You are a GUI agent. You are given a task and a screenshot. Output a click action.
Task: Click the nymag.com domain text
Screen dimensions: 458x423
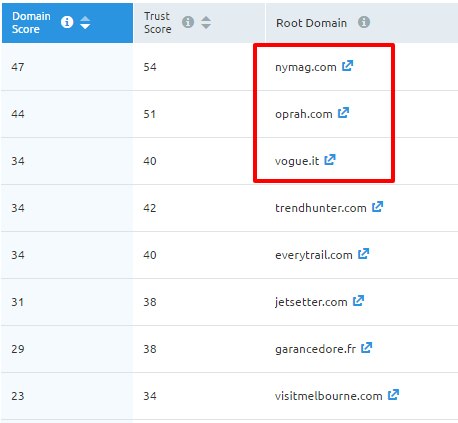[x=306, y=67]
